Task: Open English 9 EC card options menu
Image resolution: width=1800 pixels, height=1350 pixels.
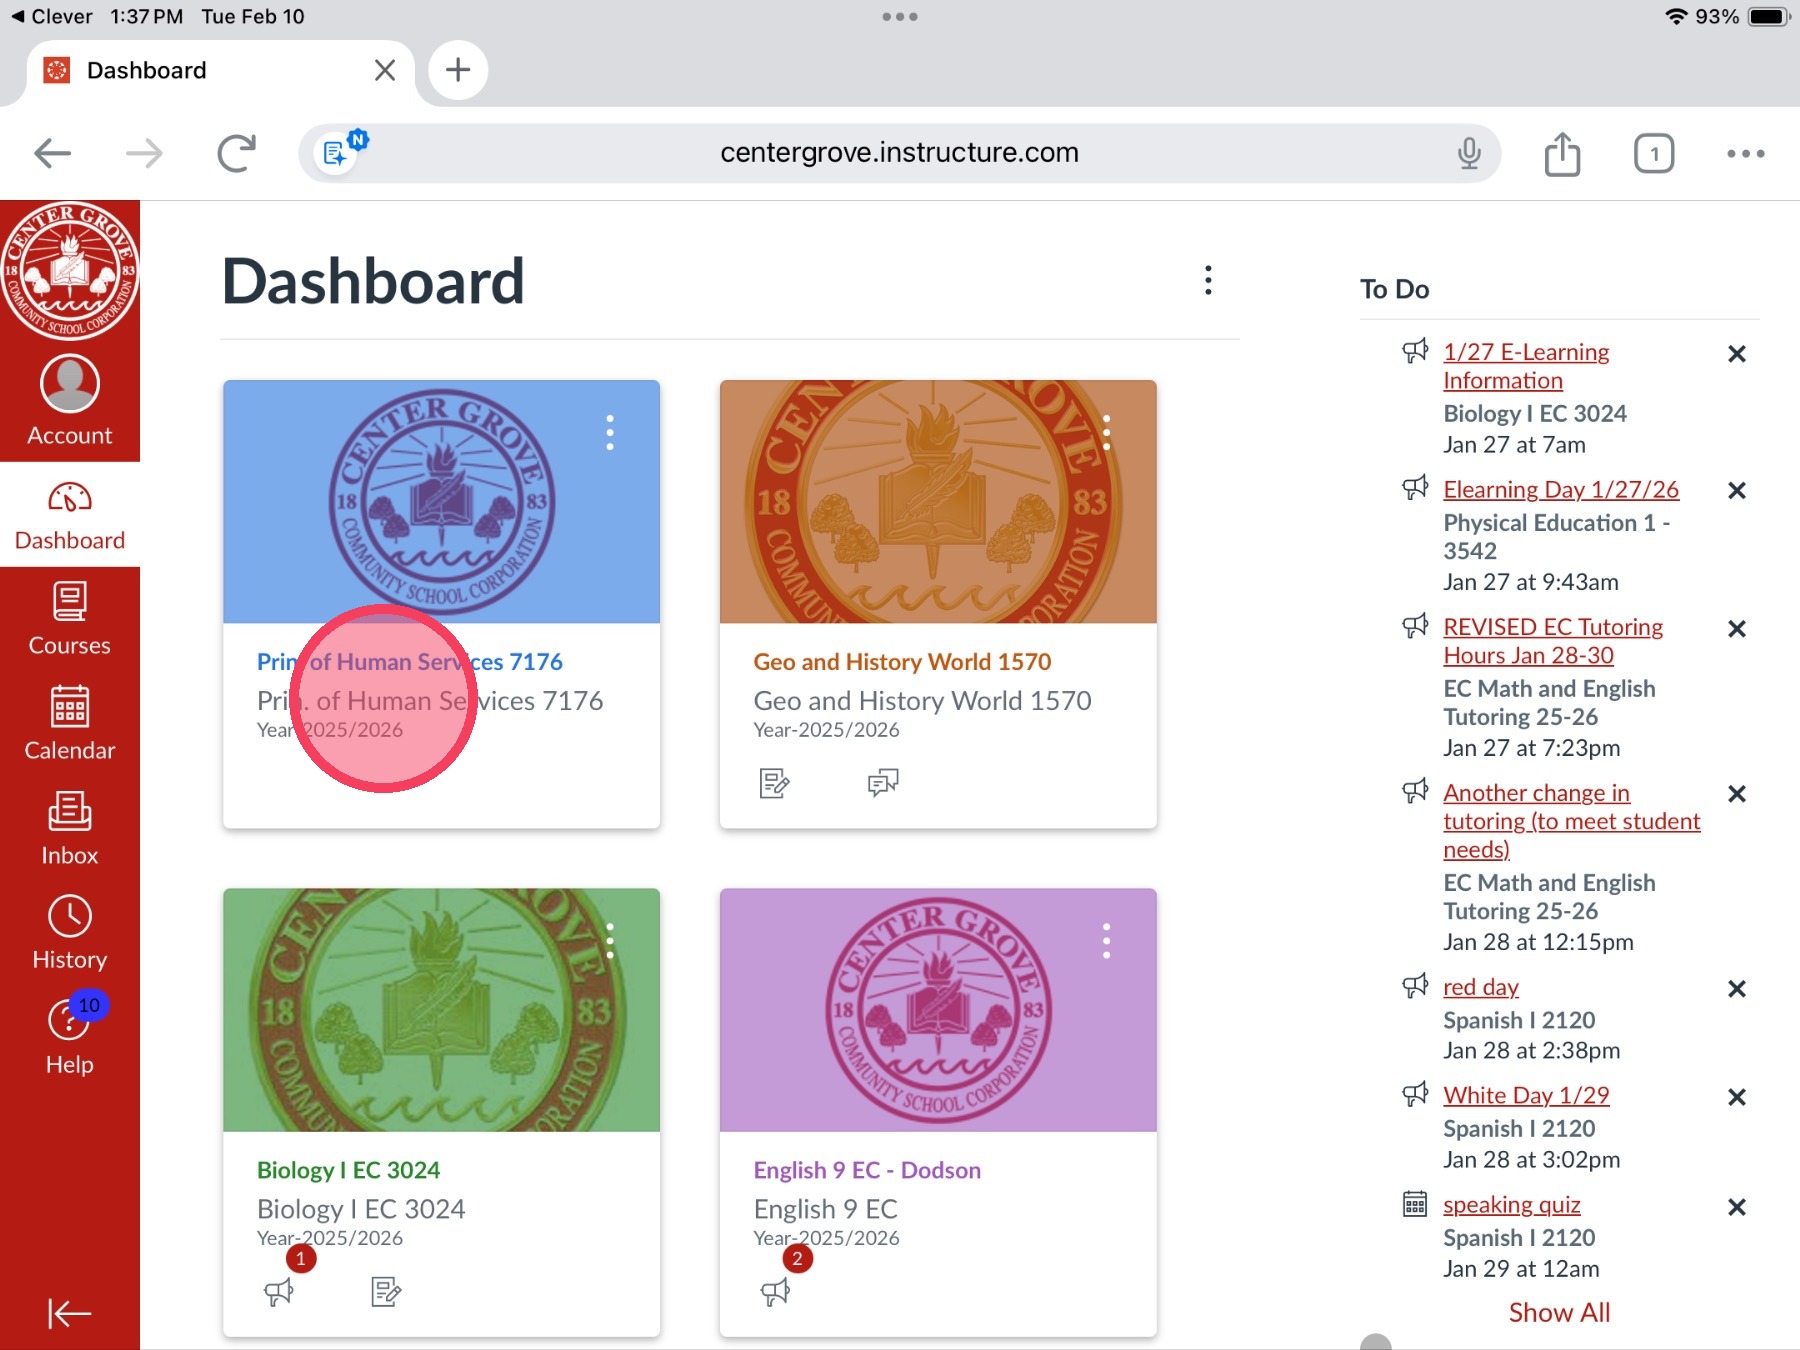Action: [x=1106, y=941]
